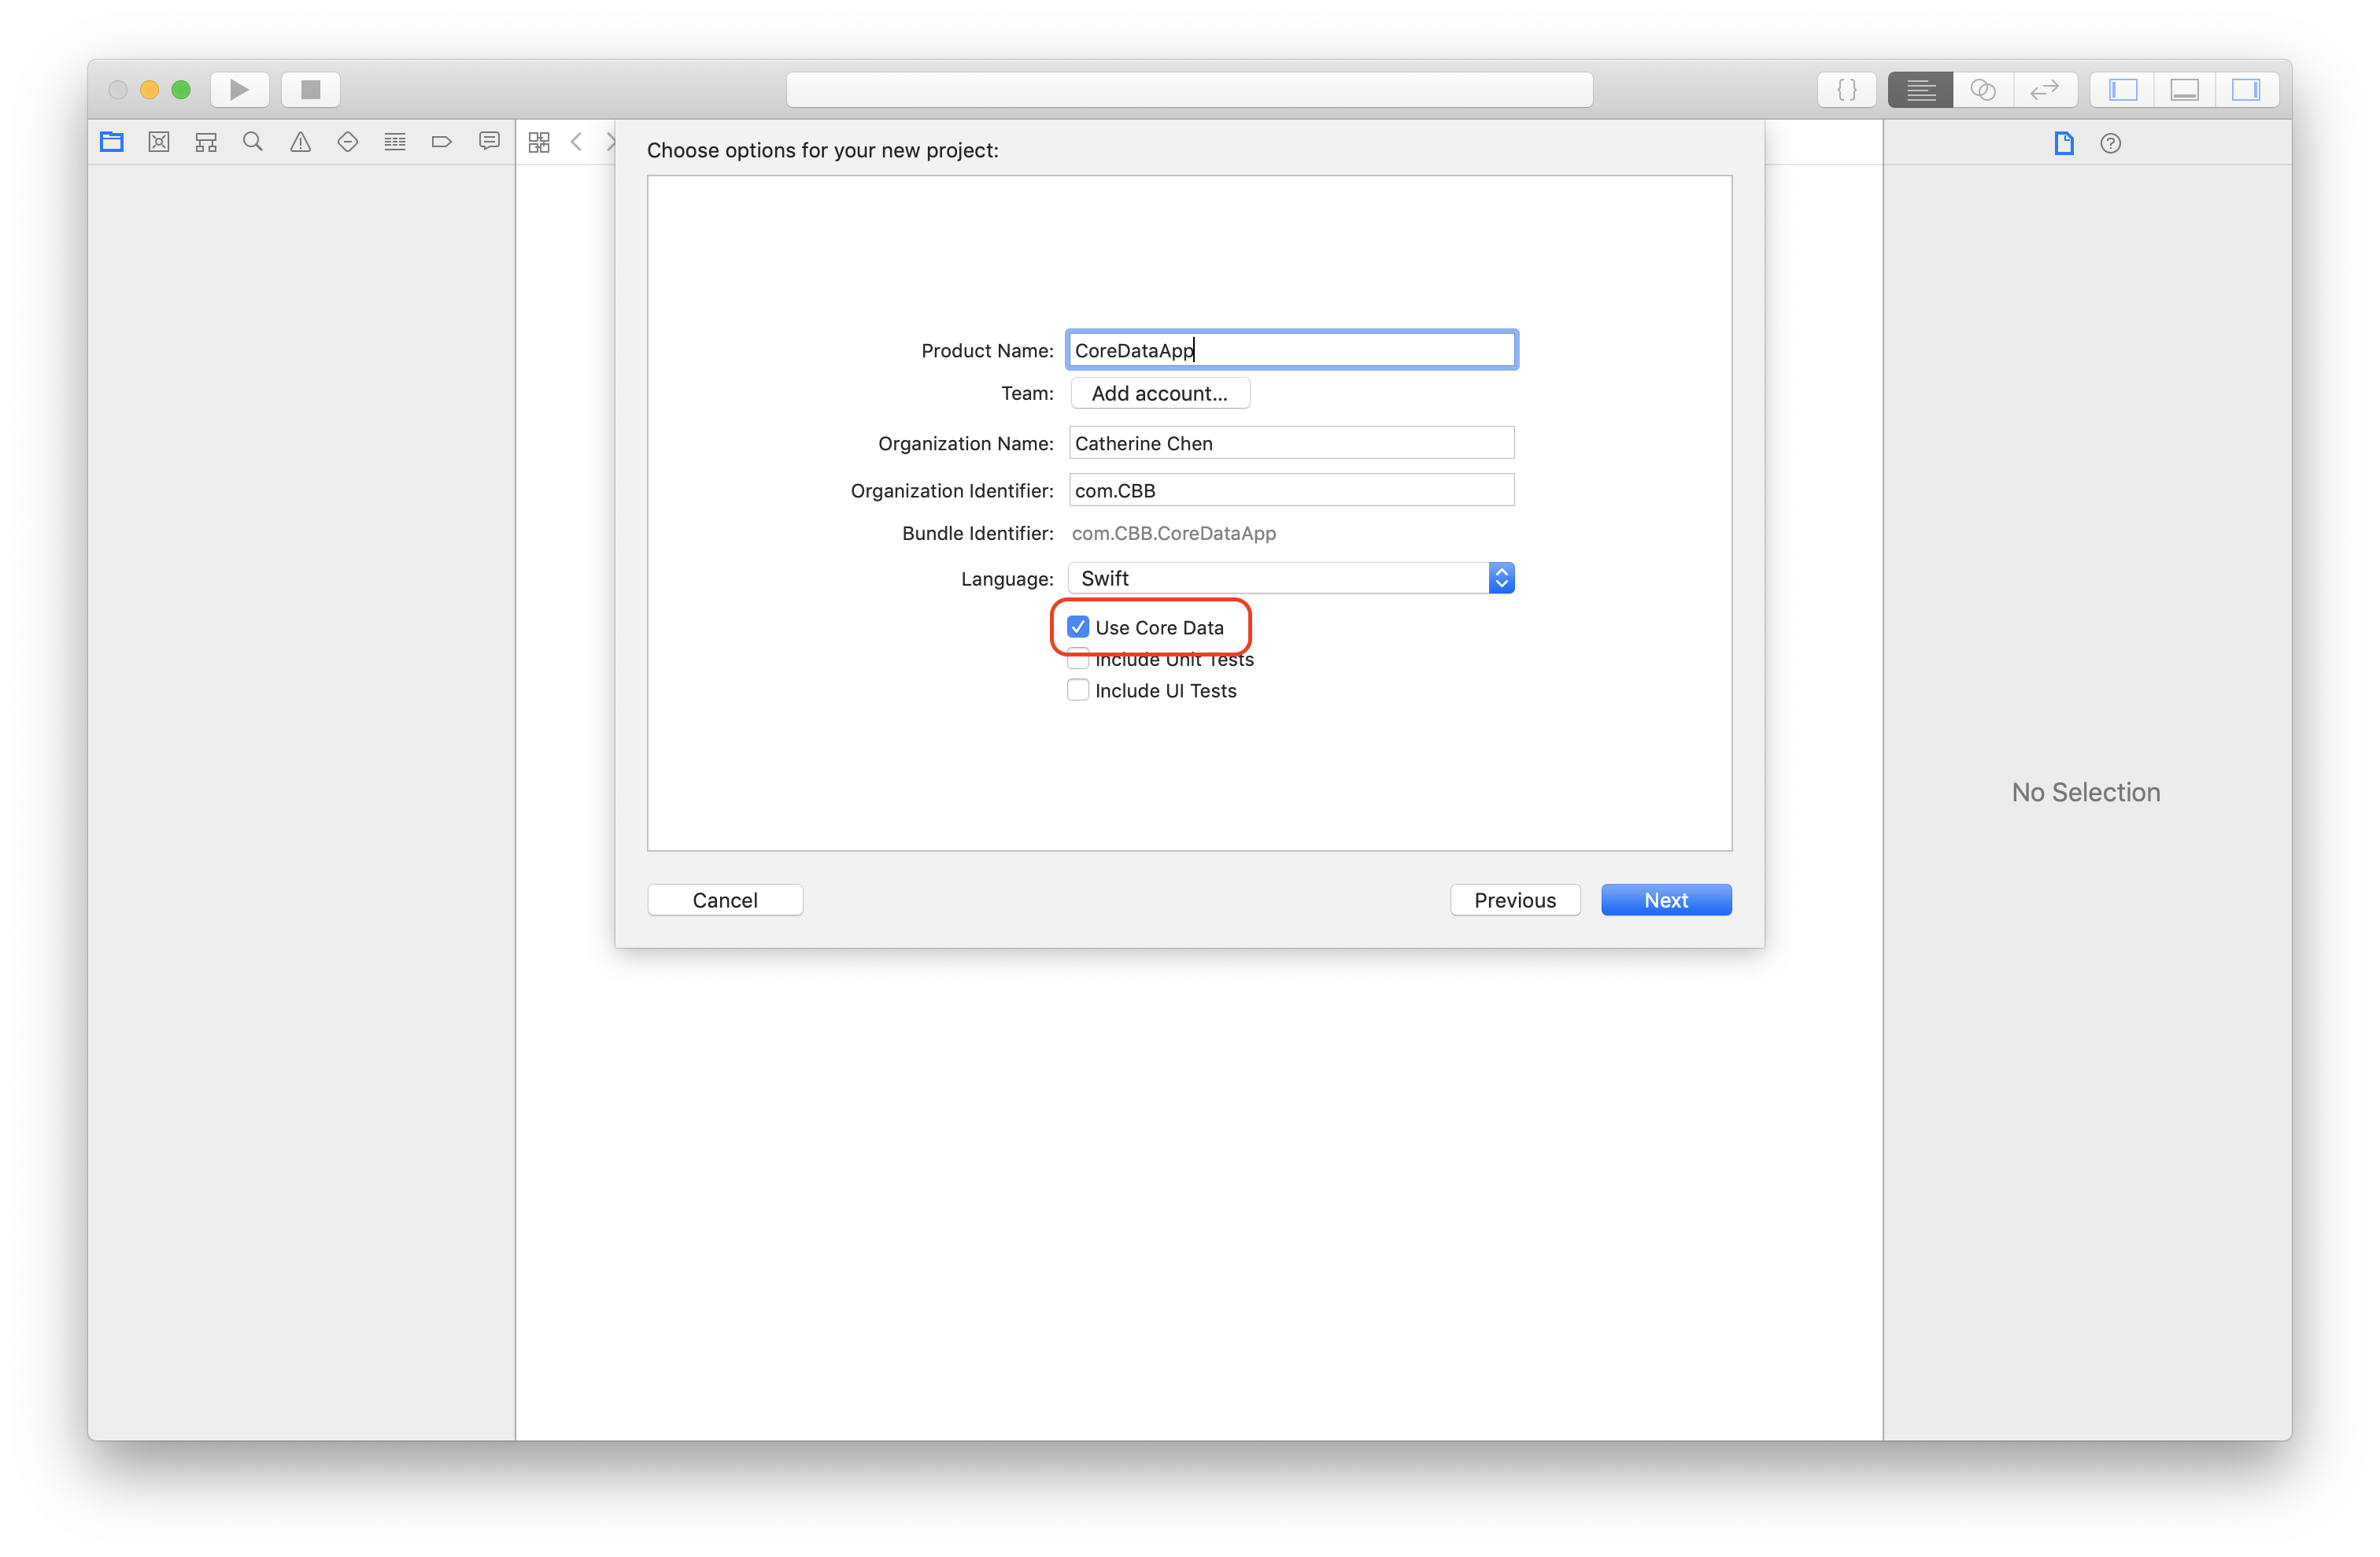The height and width of the screenshot is (1557, 2380).
Task: Open the Symbol navigator icon
Action: click(x=206, y=142)
